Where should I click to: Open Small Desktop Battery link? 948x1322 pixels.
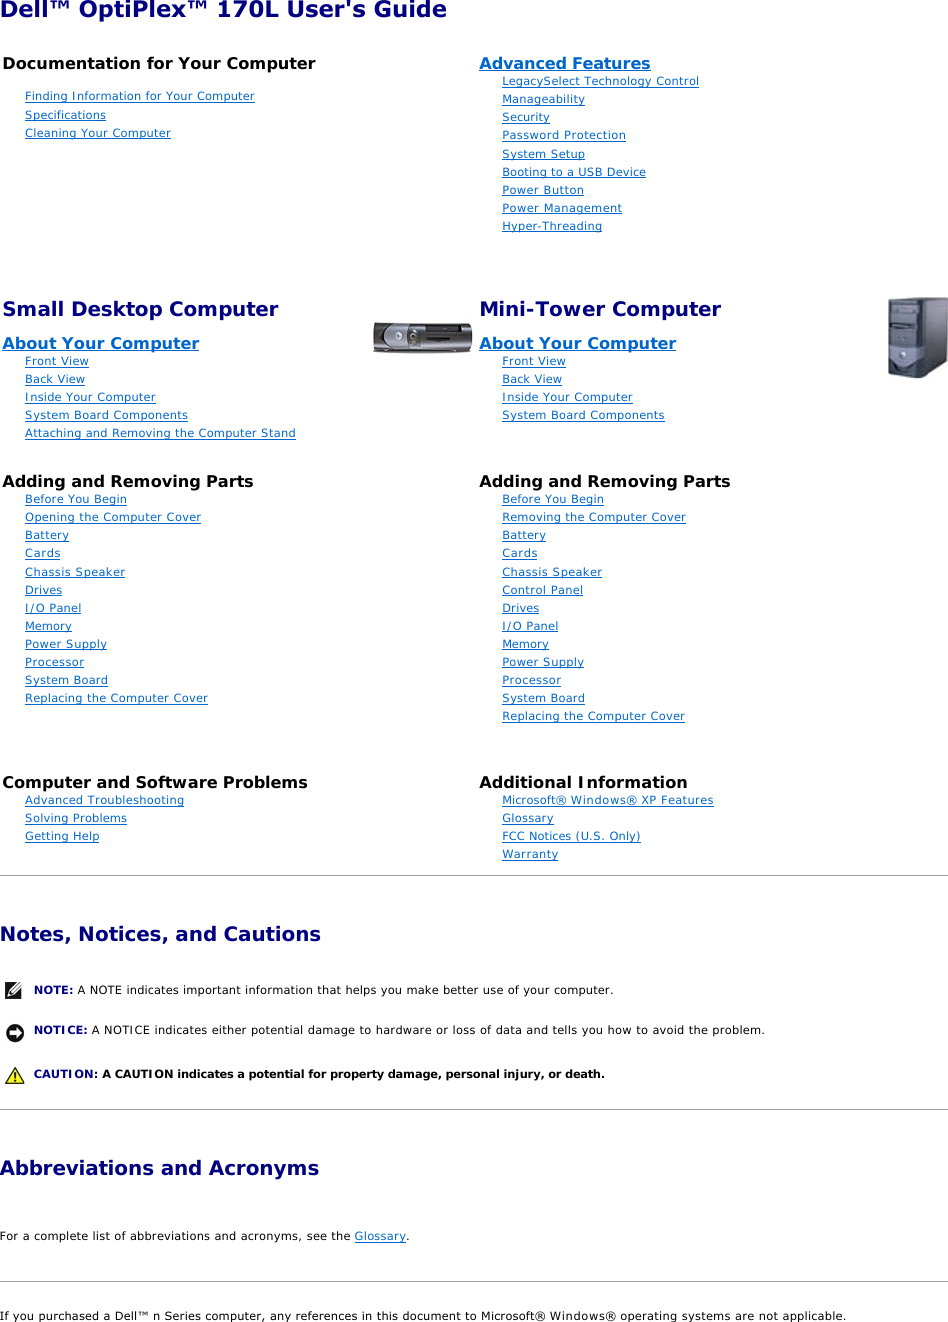(47, 535)
